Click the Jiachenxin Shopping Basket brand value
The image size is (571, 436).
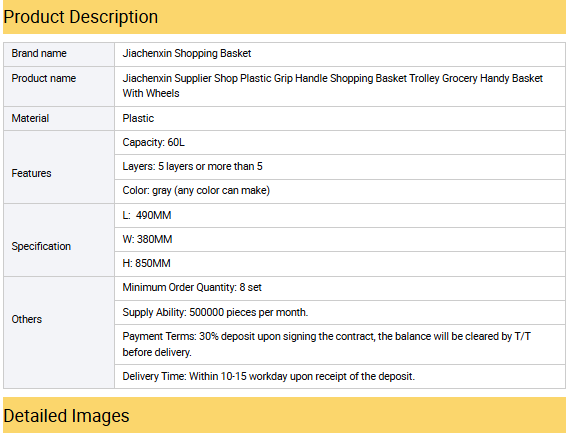[187, 54]
